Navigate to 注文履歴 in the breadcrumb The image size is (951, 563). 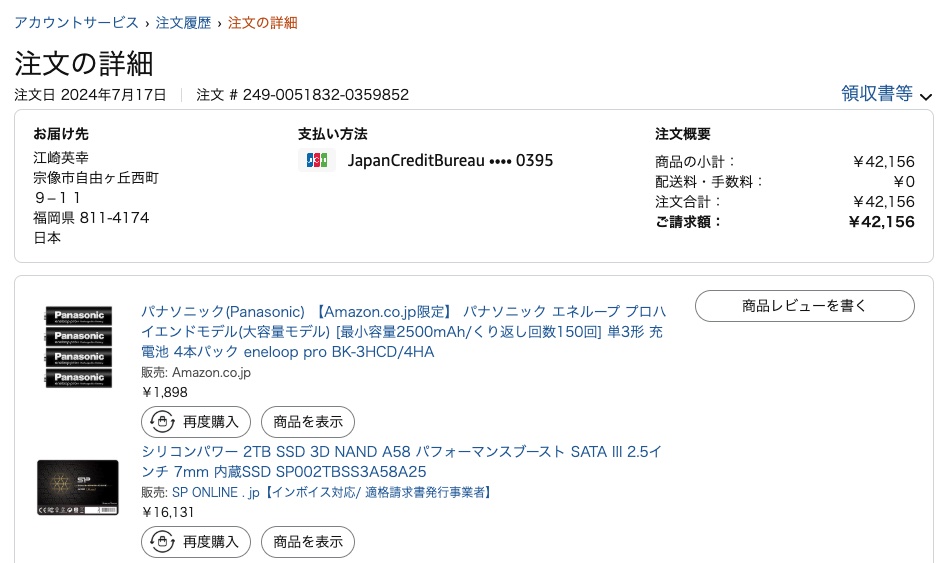(x=183, y=22)
